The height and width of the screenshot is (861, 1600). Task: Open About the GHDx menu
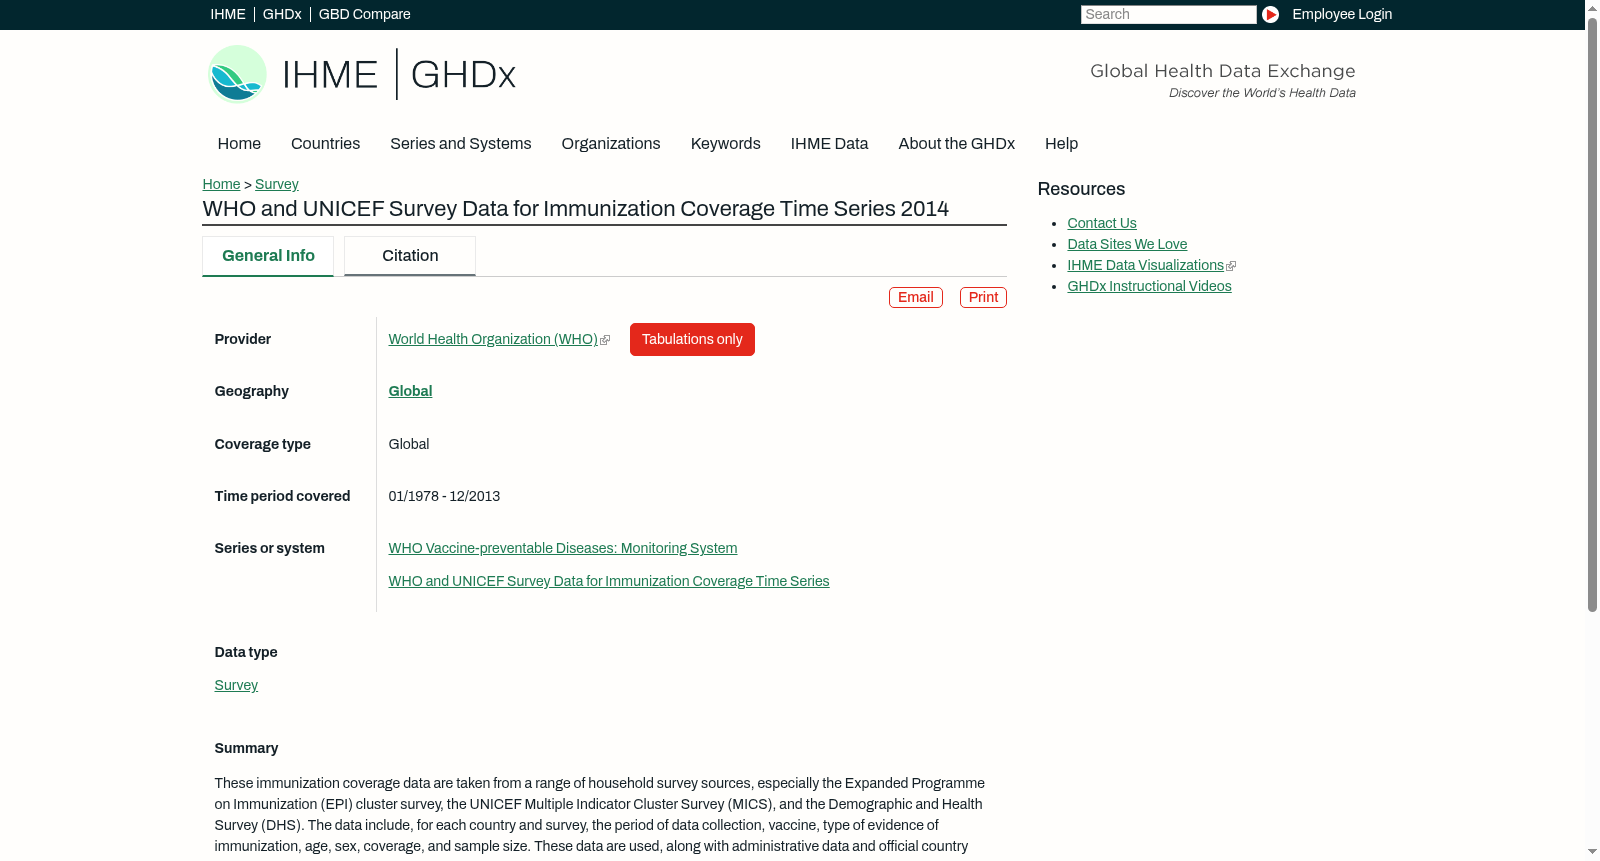click(x=956, y=144)
